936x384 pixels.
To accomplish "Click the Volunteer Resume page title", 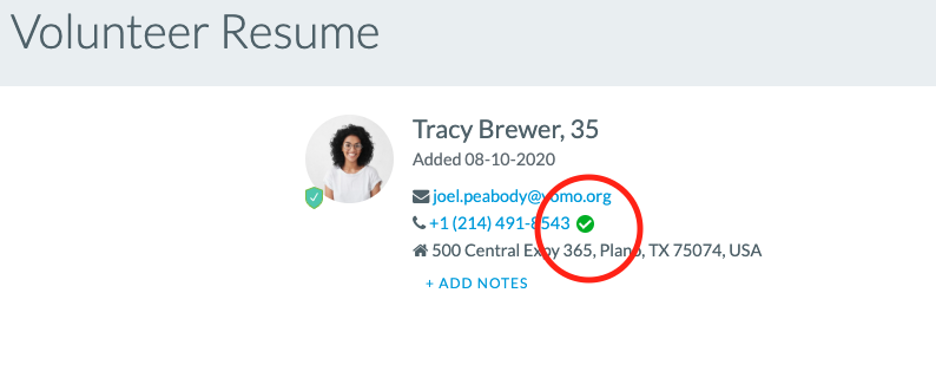I will (195, 32).
